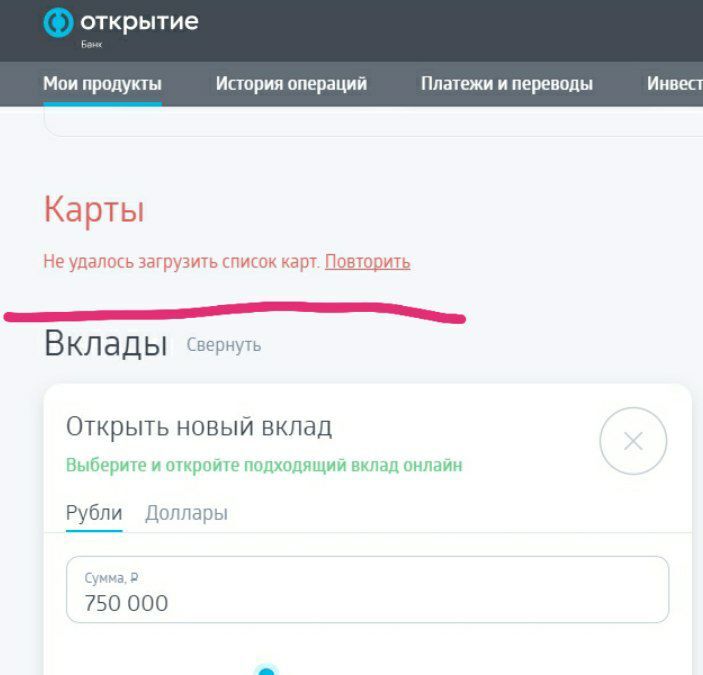Image resolution: width=703 pixels, height=675 pixels.
Task: Click green text Выберите и откройте подходящий вклад
Action: click(x=264, y=465)
